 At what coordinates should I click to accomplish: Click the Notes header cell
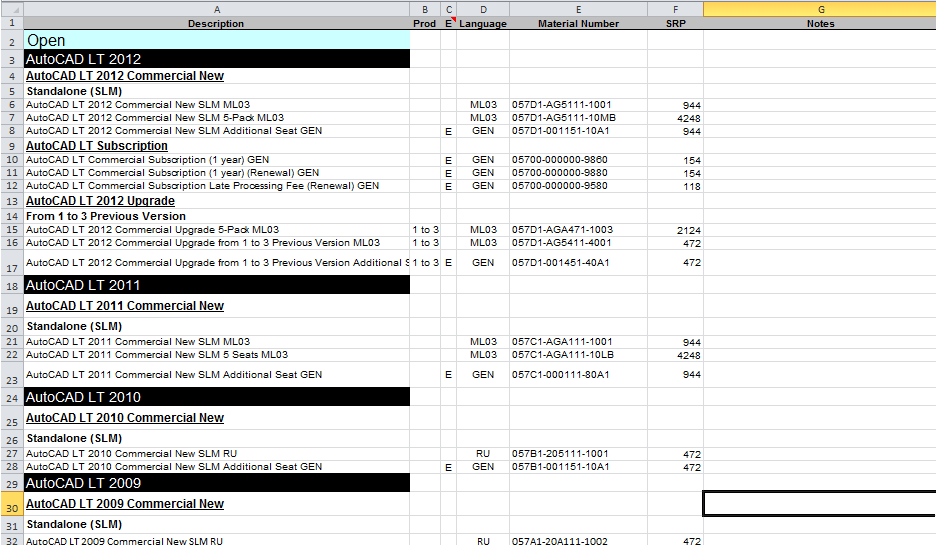click(x=820, y=23)
